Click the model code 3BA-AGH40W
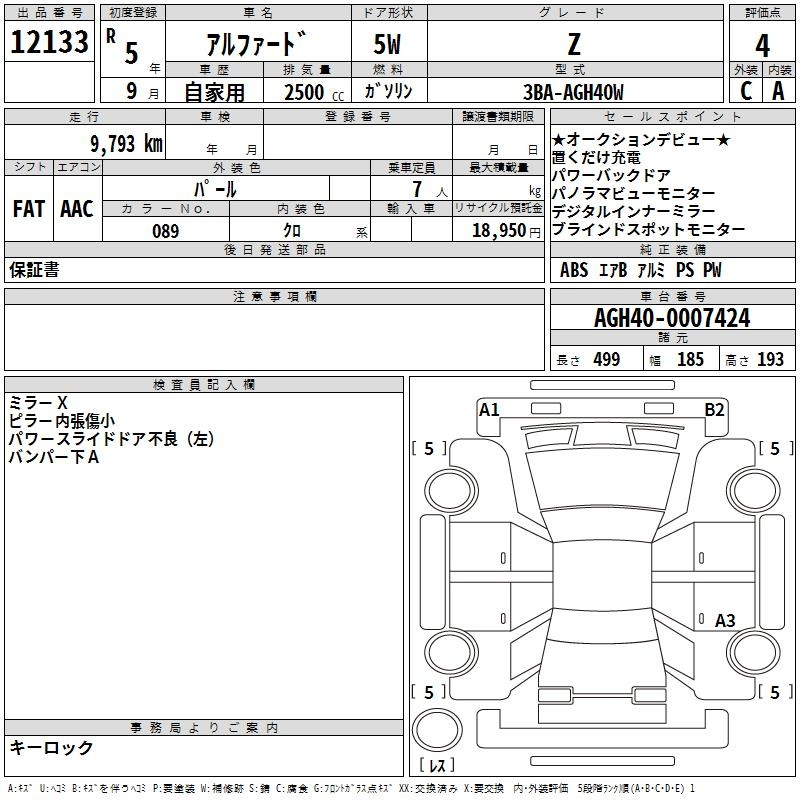The width and height of the screenshot is (800, 800). 573,92
